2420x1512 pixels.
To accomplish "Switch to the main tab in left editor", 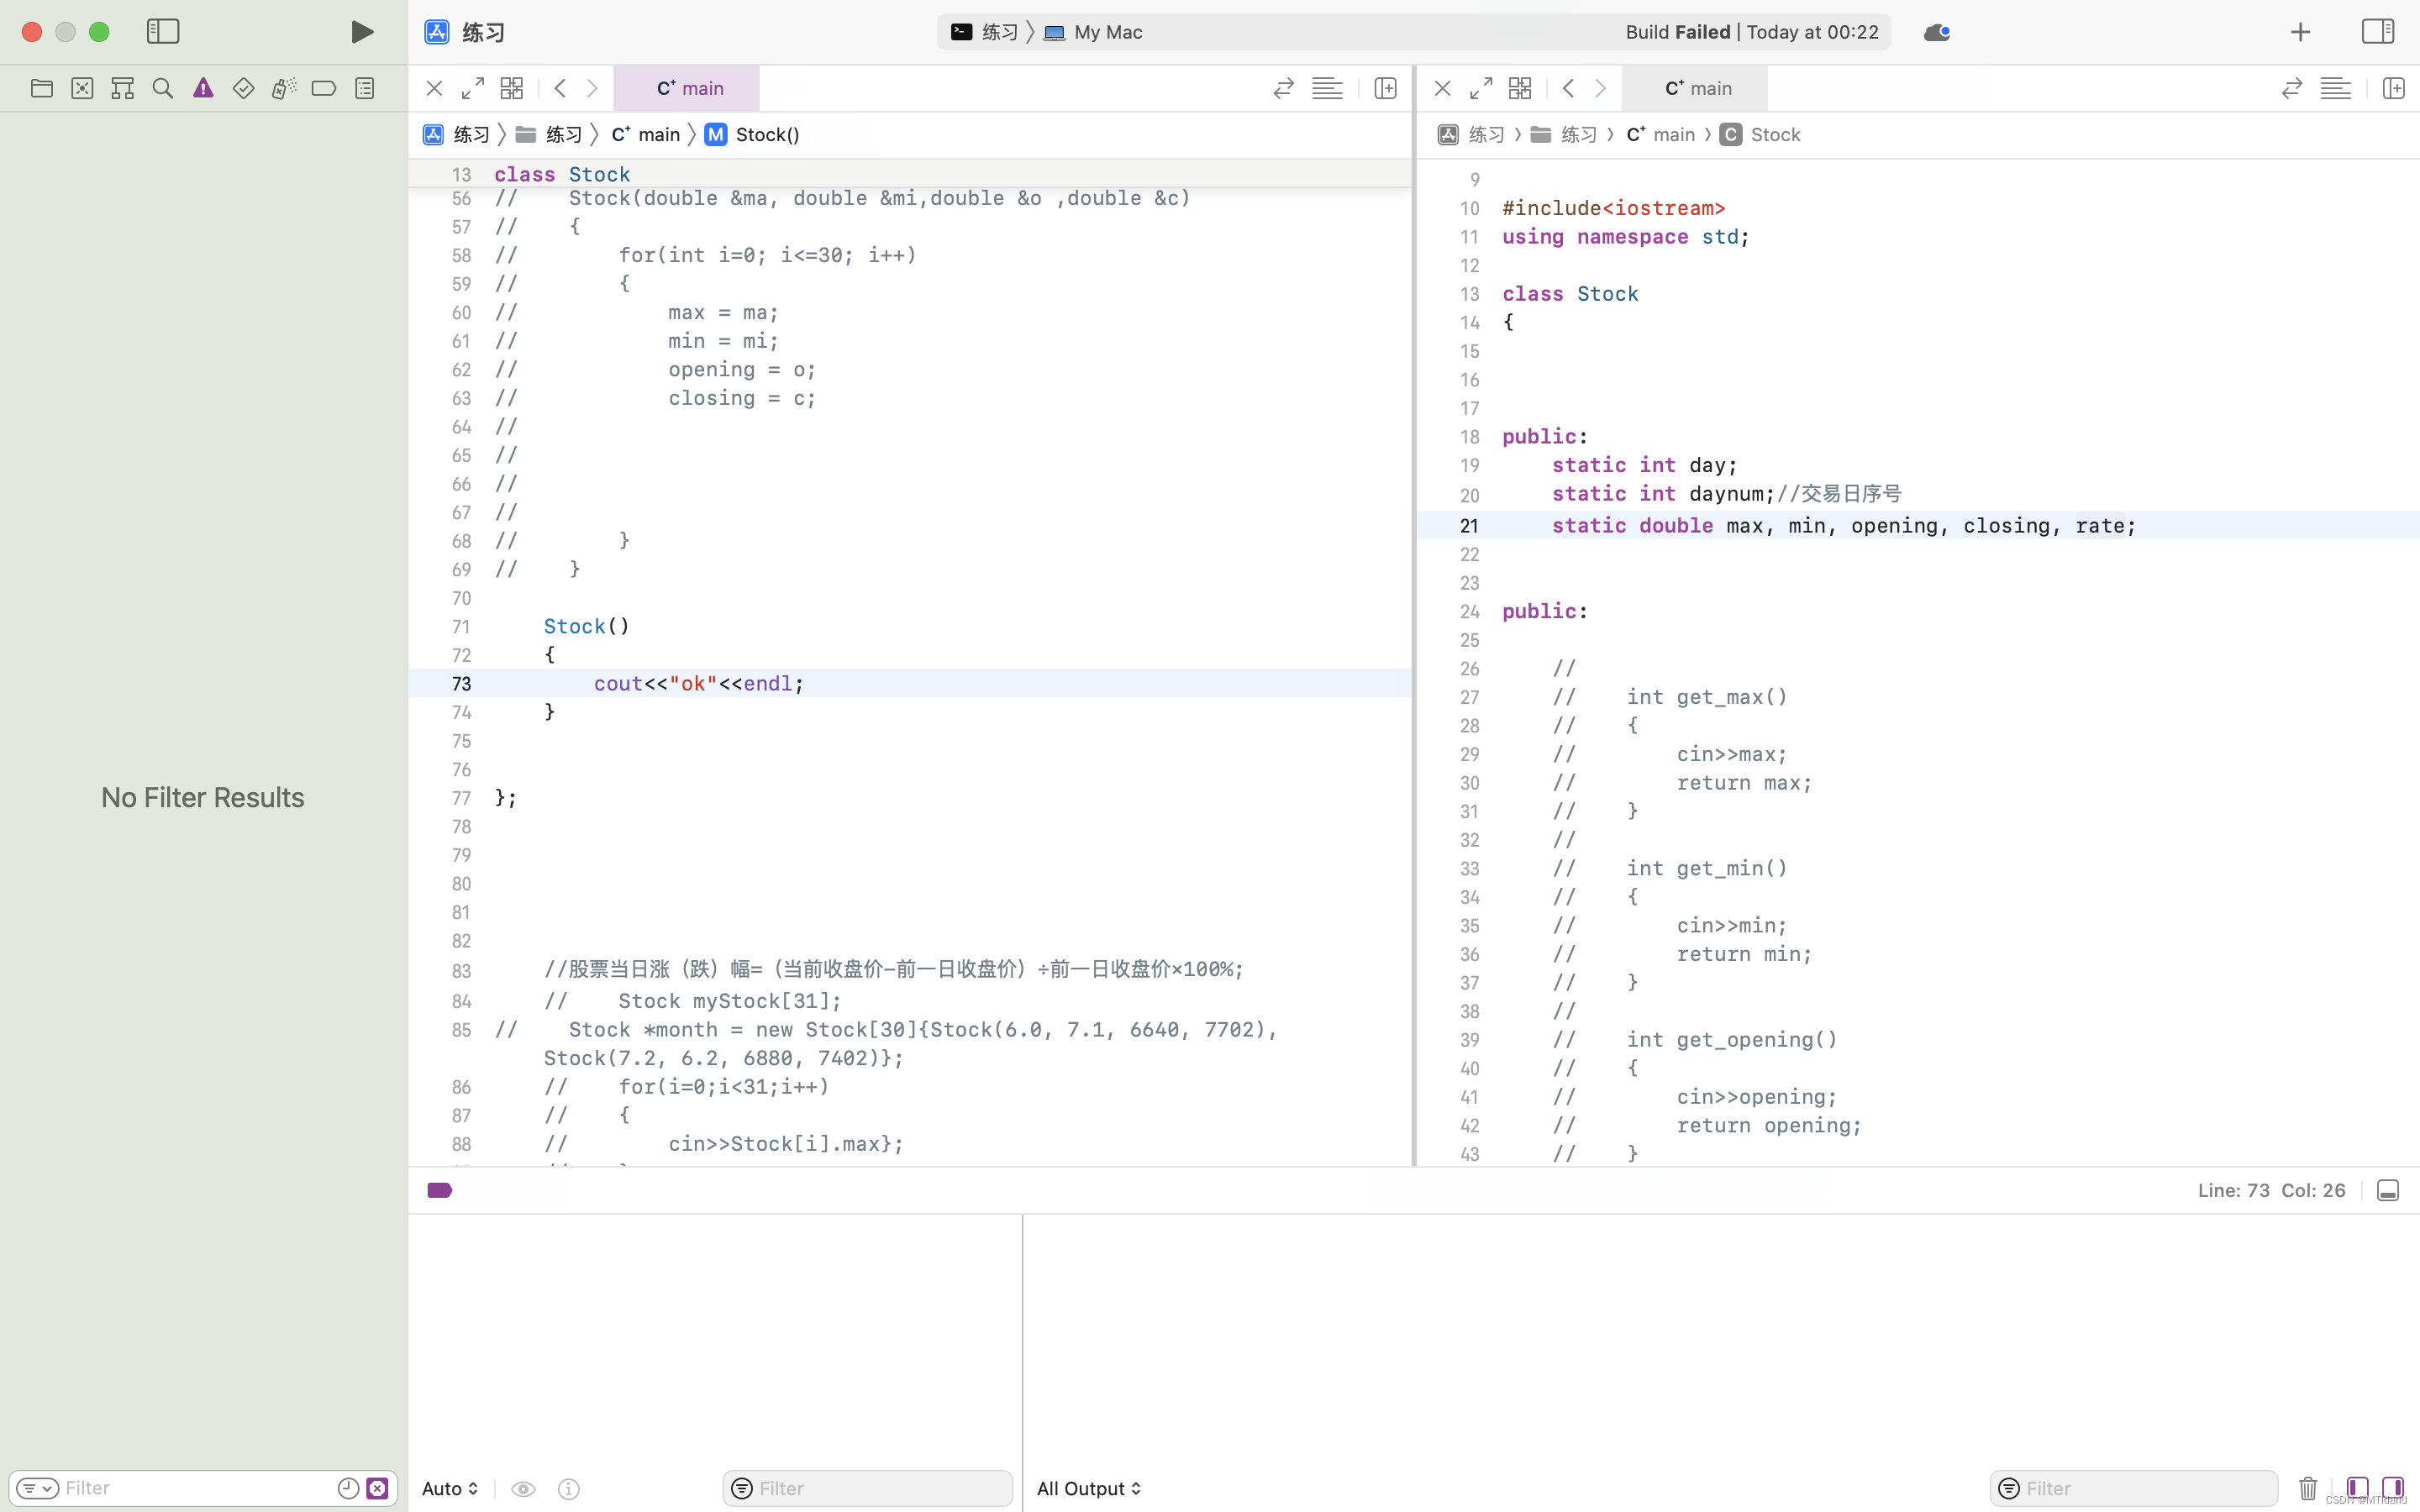I will [x=687, y=88].
